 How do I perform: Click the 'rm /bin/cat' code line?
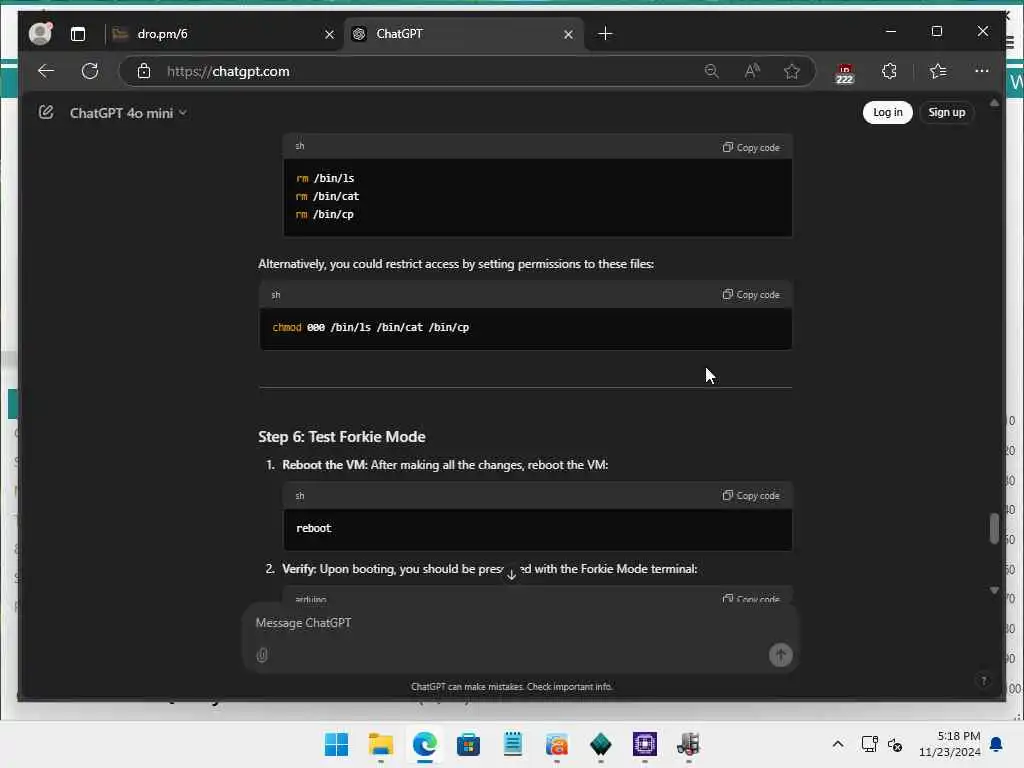click(x=327, y=196)
